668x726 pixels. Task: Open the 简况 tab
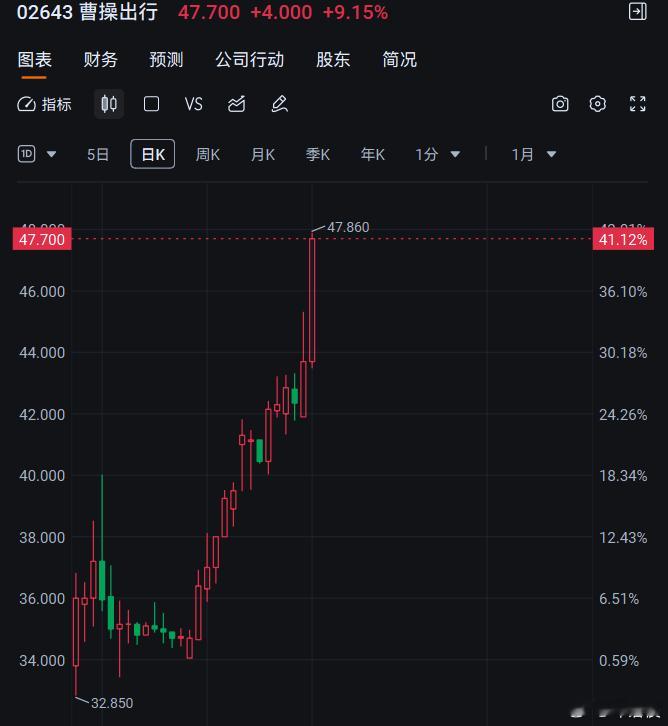click(x=400, y=60)
